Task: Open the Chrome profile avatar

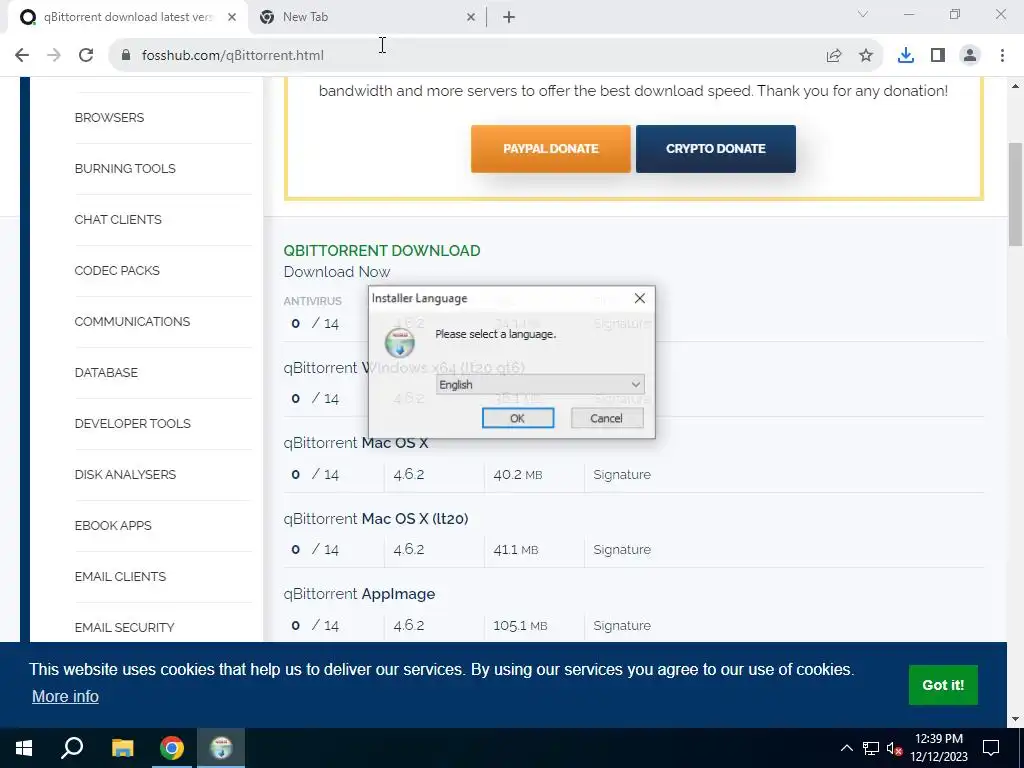Action: (x=970, y=56)
